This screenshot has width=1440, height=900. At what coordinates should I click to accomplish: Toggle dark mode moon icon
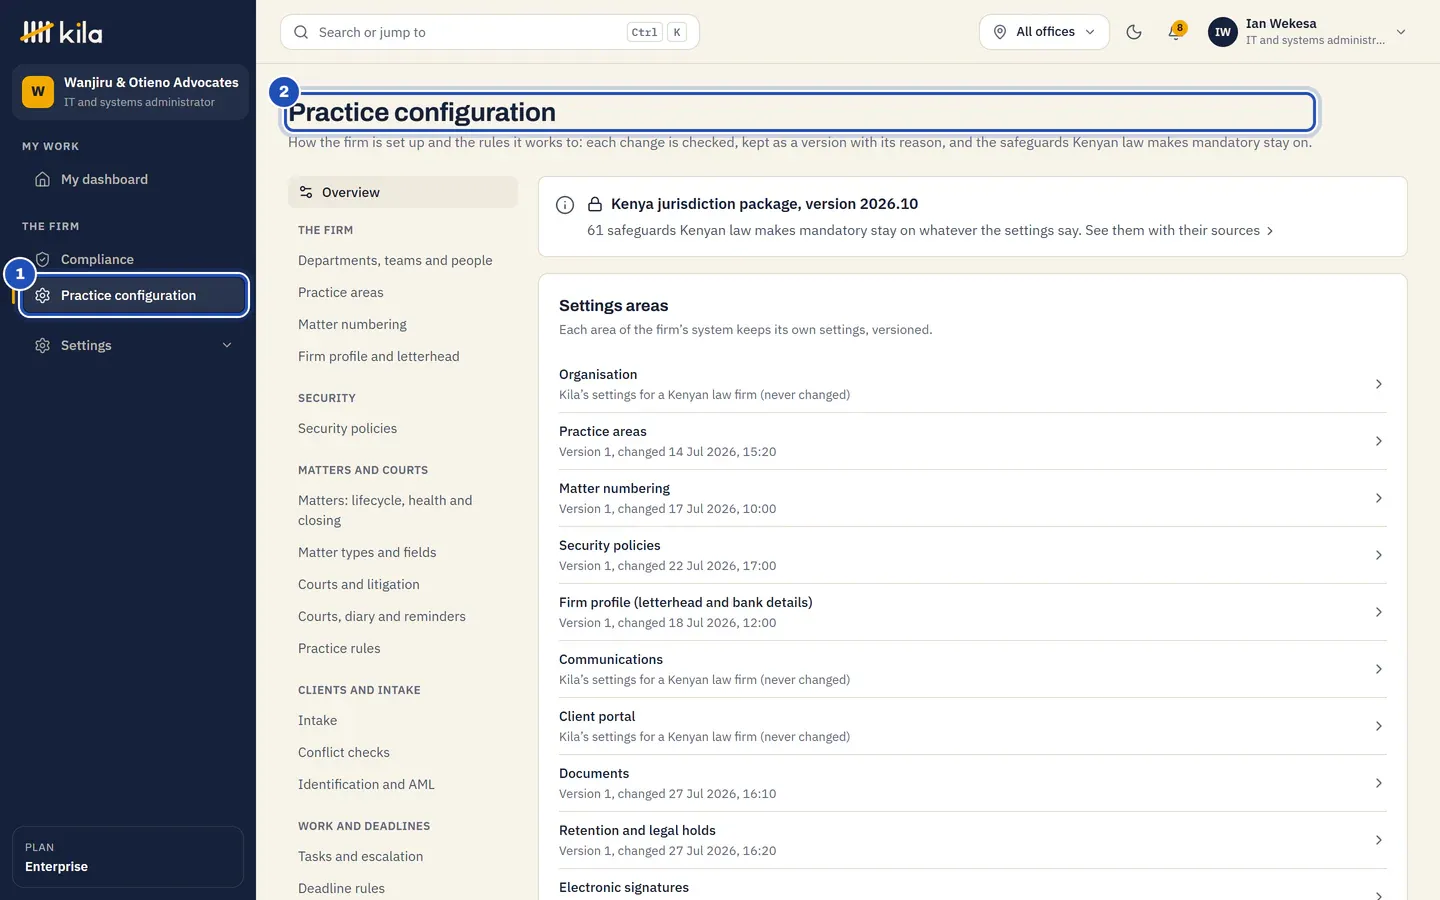click(1134, 32)
